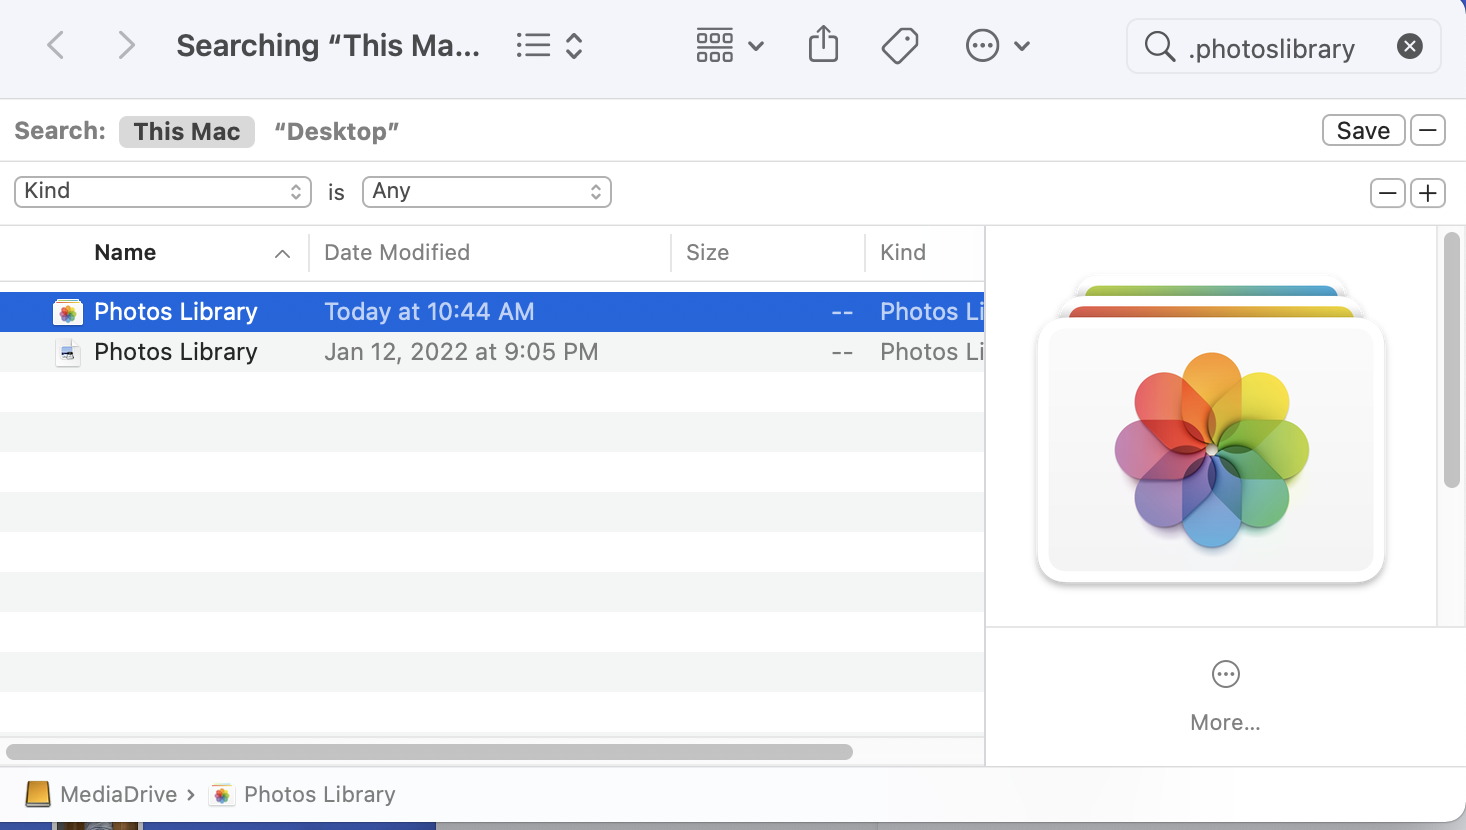
Task: Open the More… actions in preview pane
Action: (1225, 696)
